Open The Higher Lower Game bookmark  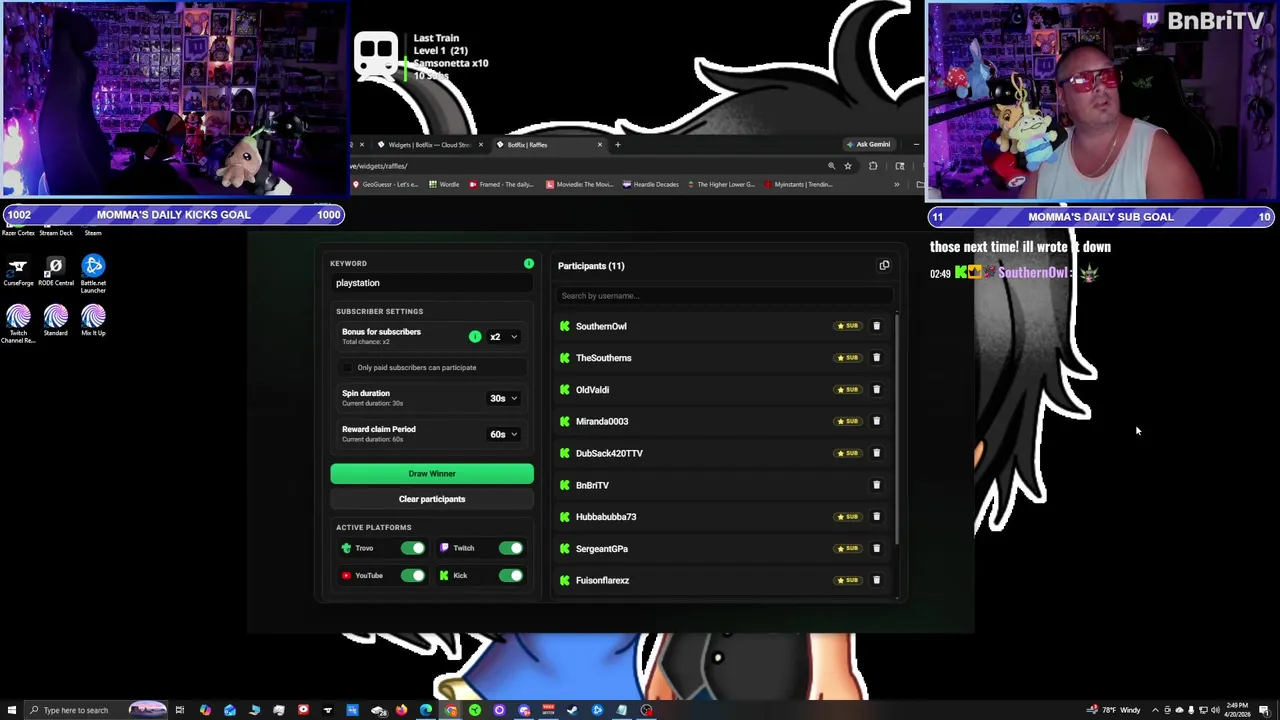pyautogui.click(x=721, y=184)
